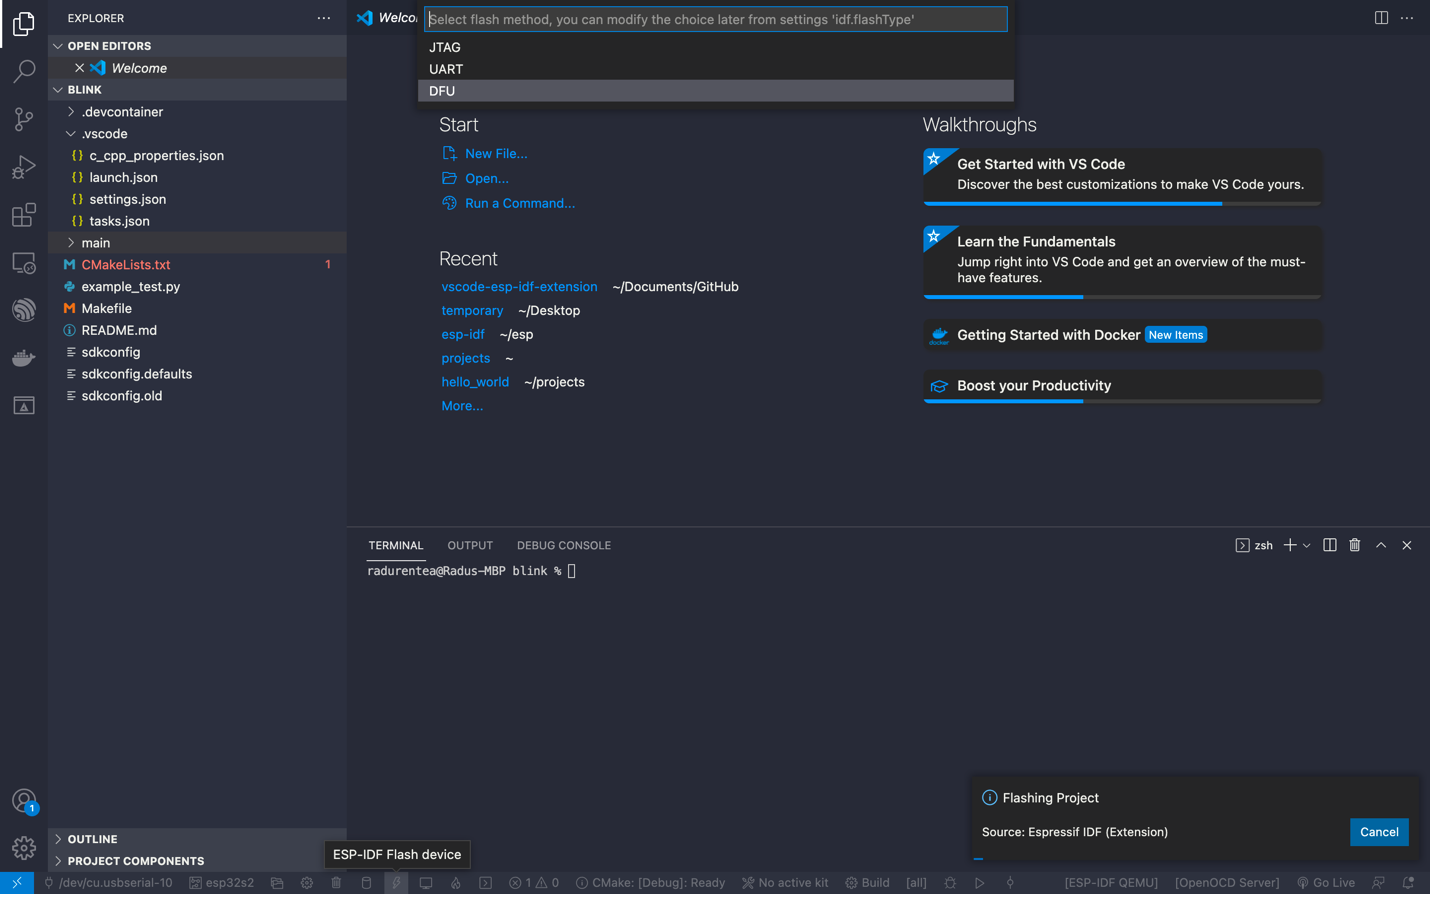Viewport: 1430px width, 898px height.
Task: Split the terminal panel
Action: pos(1329,545)
